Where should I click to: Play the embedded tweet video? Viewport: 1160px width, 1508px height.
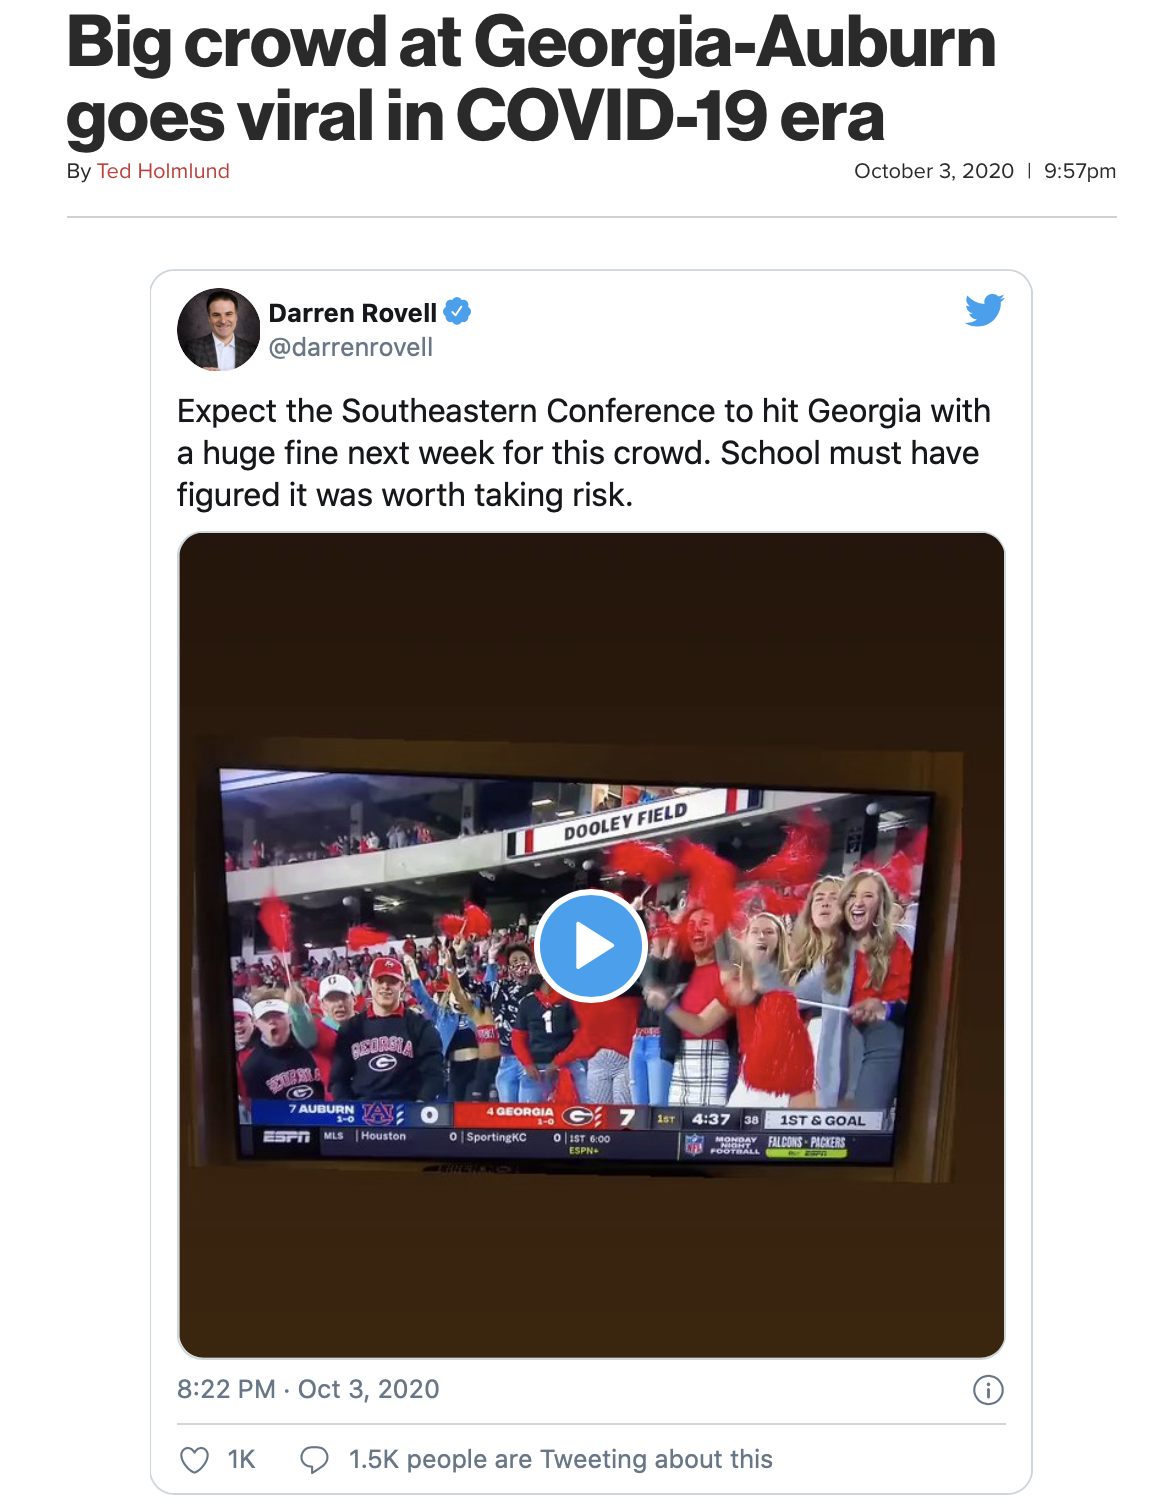coord(590,946)
